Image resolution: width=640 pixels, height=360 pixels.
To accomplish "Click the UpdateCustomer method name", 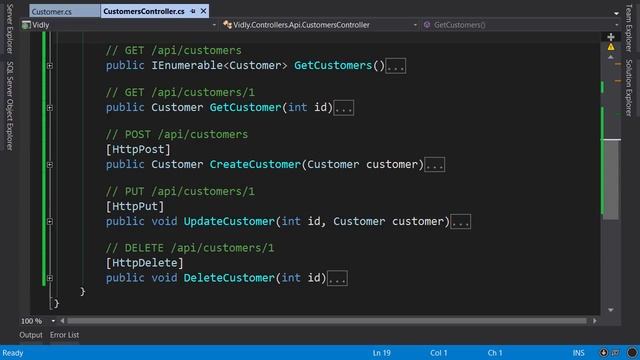I will [x=229, y=221].
